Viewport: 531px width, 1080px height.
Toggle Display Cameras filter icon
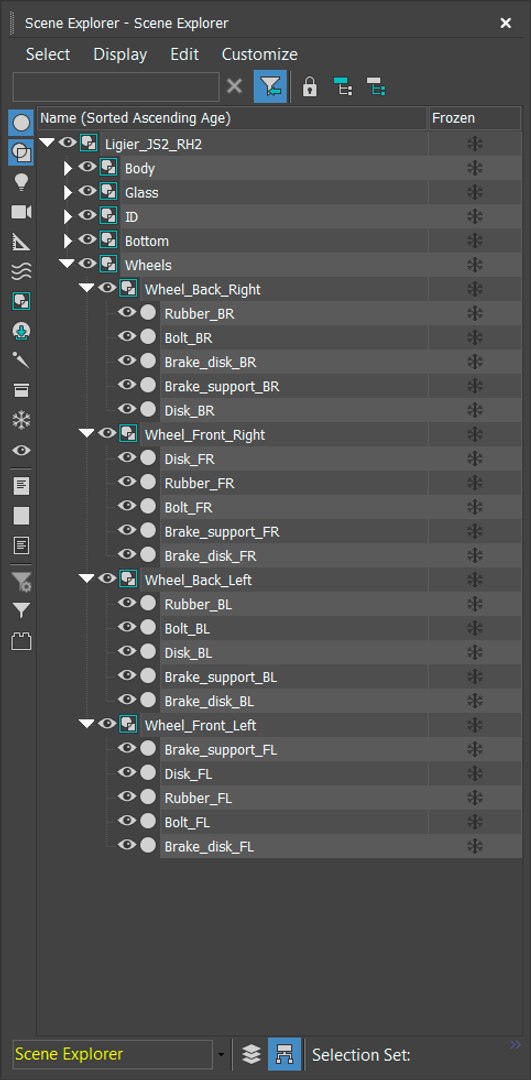[x=21, y=212]
